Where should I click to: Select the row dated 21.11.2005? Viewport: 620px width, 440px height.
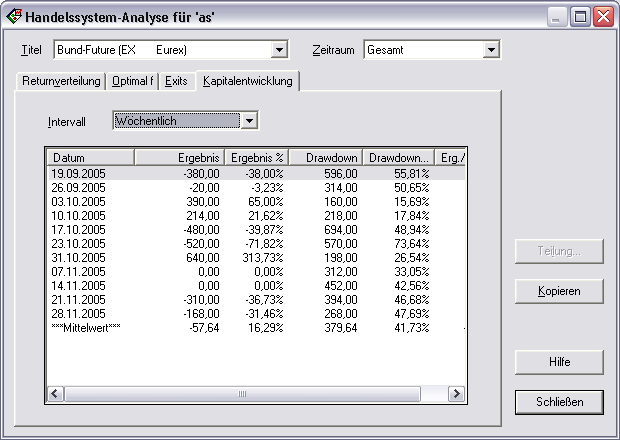(x=256, y=300)
